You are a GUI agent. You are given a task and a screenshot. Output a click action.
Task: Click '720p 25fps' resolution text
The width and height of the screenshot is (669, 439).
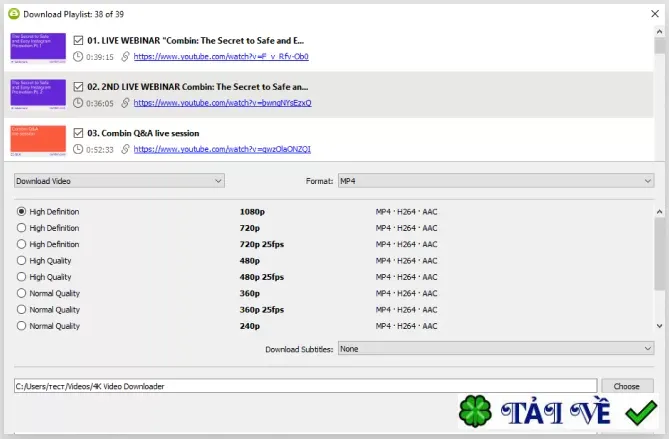262,244
